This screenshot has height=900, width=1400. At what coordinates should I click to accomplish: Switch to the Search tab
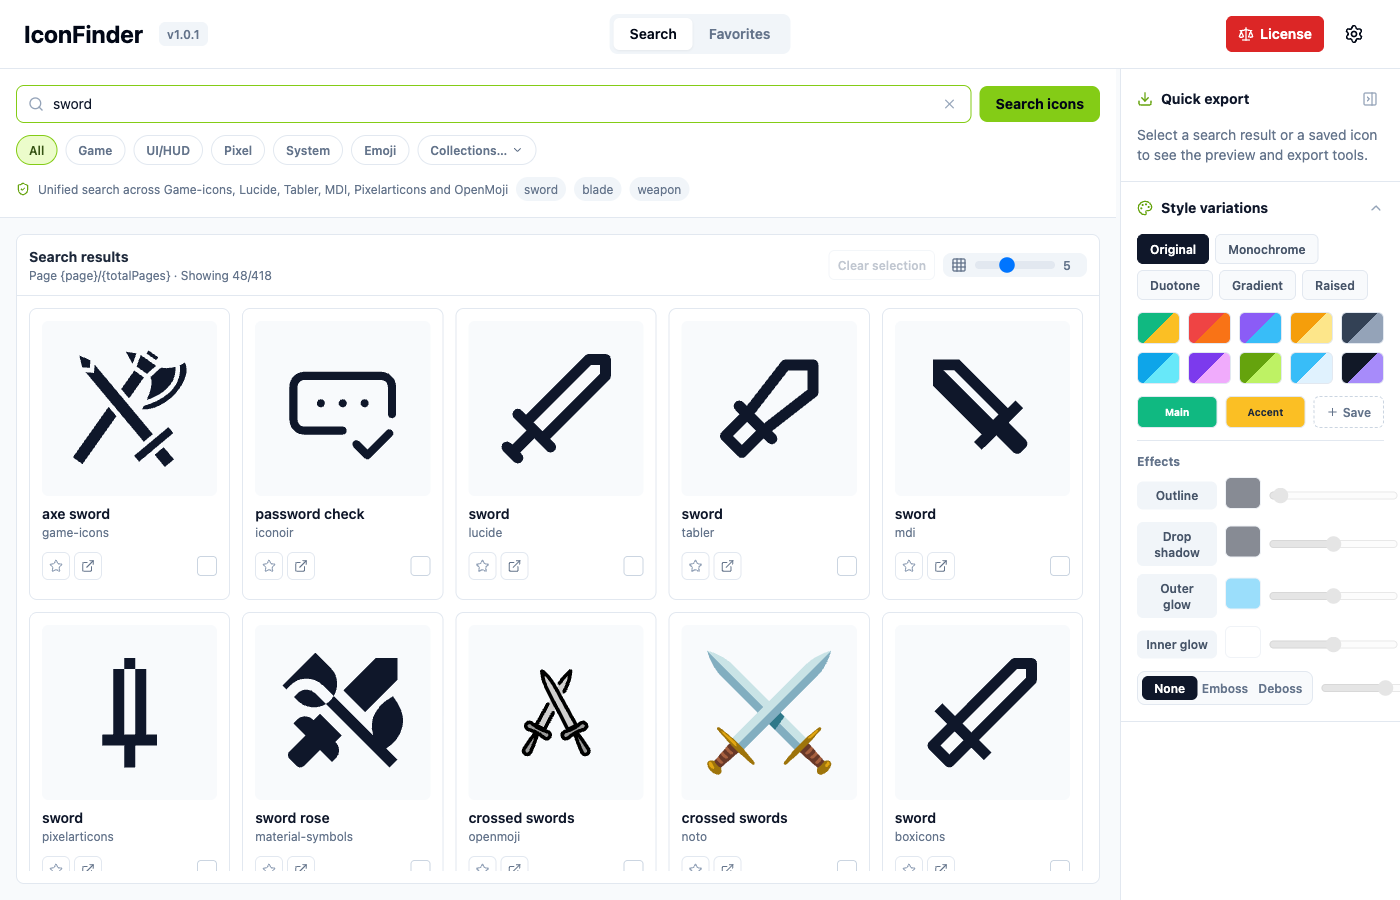[653, 34]
